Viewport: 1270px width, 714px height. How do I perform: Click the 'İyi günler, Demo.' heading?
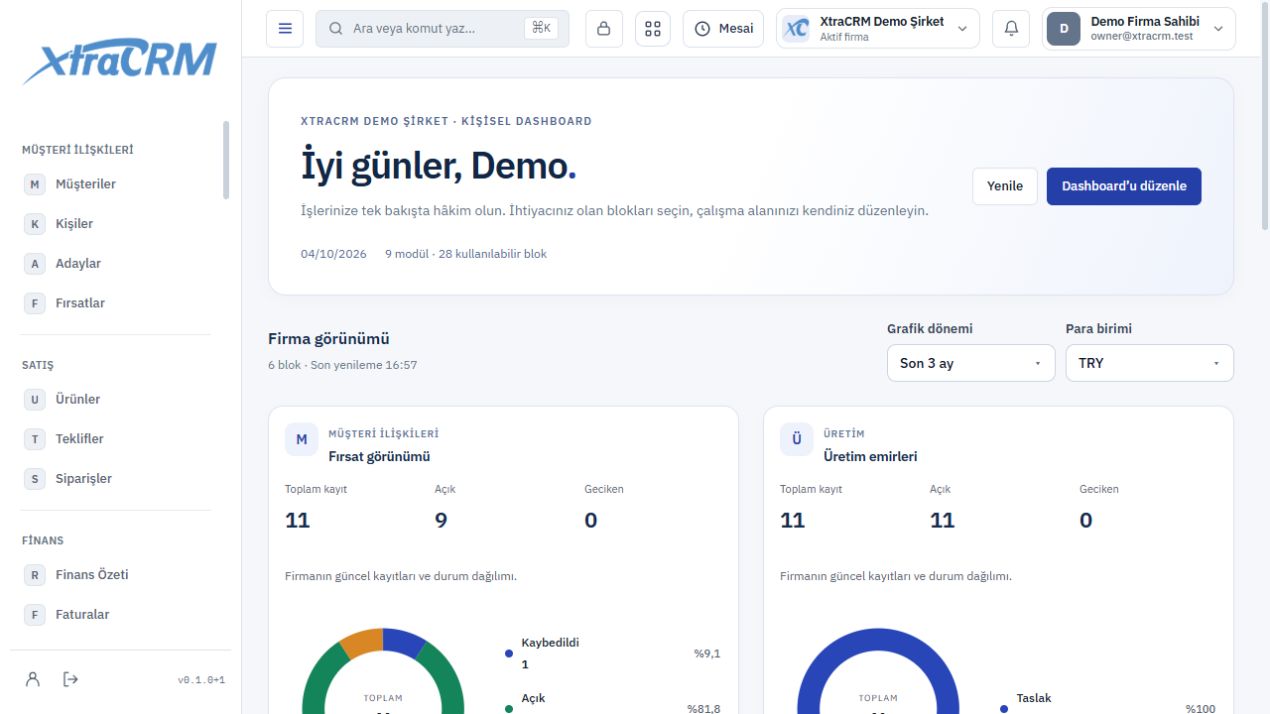[439, 167]
